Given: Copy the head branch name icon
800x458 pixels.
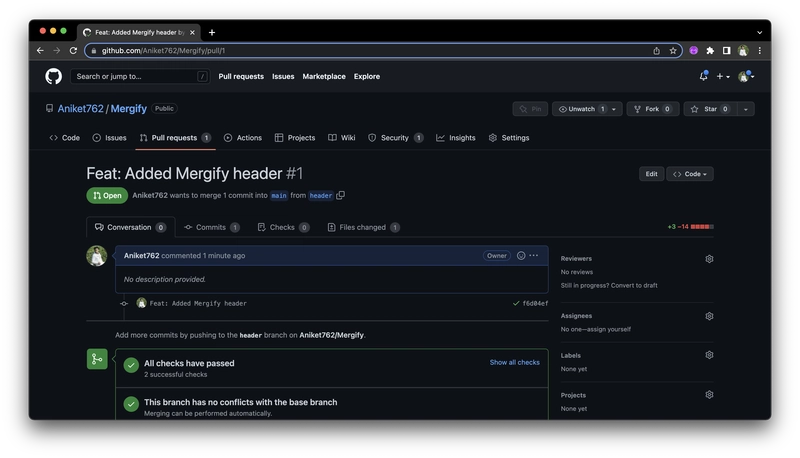Looking at the screenshot, I should point(340,195).
